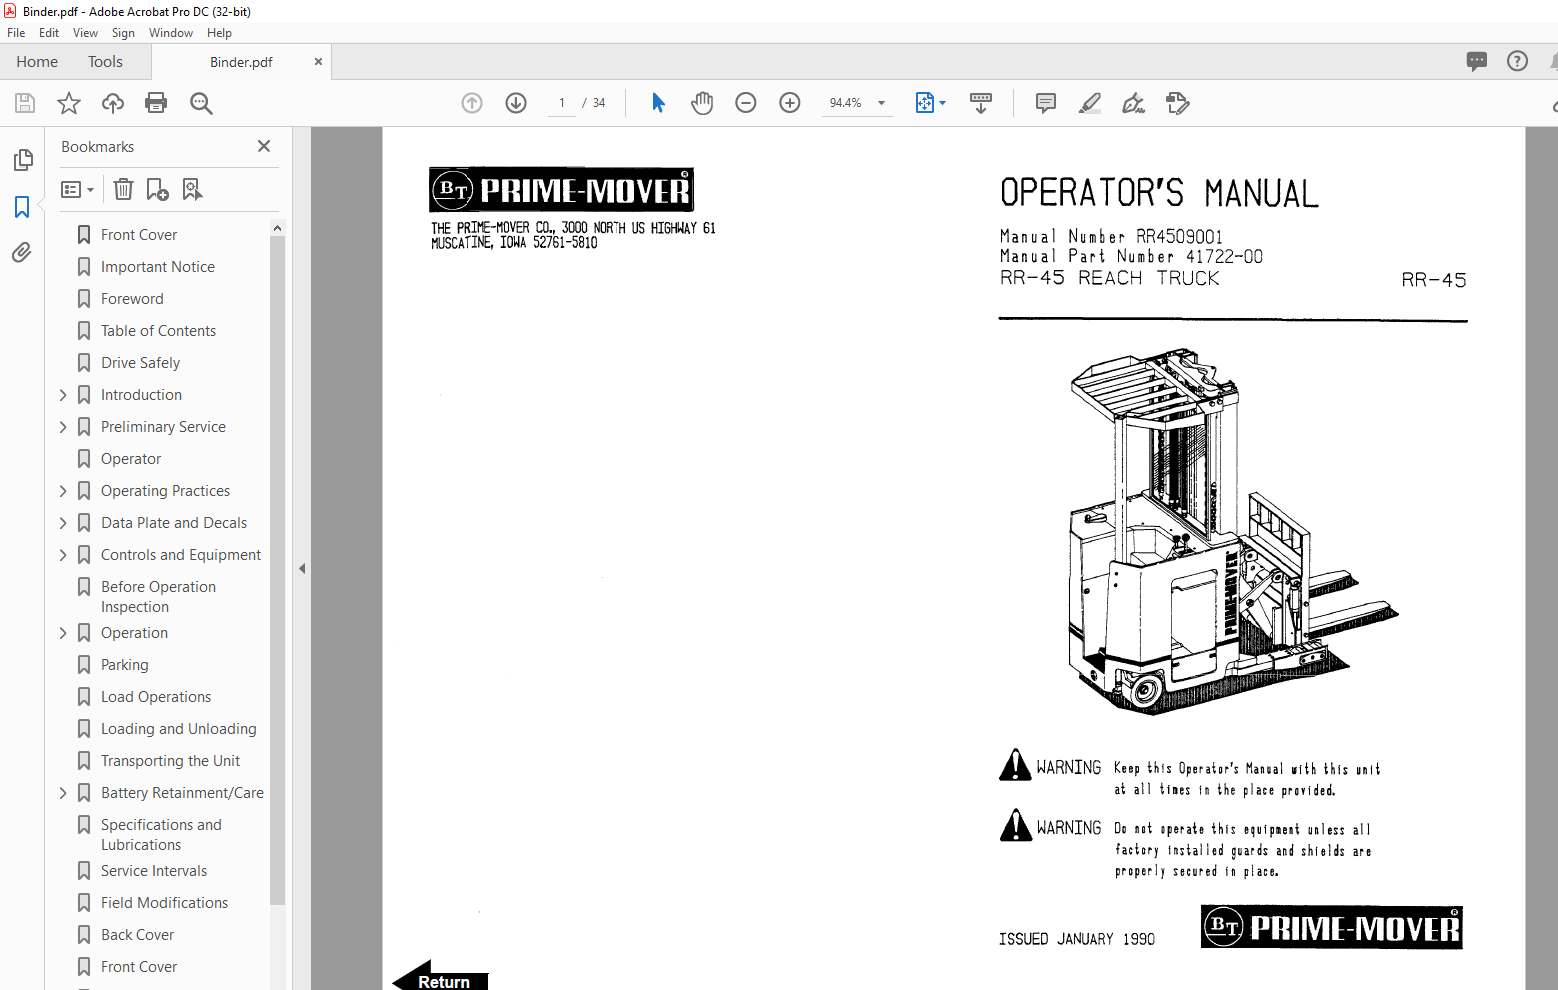This screenshot has height=990, width=1558.
Task: Jump to the Table of Contents bookmark
Action: [158, 331]
